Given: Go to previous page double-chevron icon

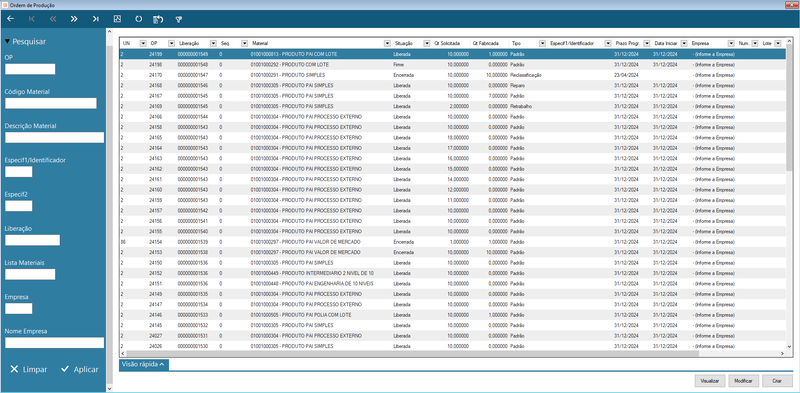Looking at the screenshot, I should (53, 19).
